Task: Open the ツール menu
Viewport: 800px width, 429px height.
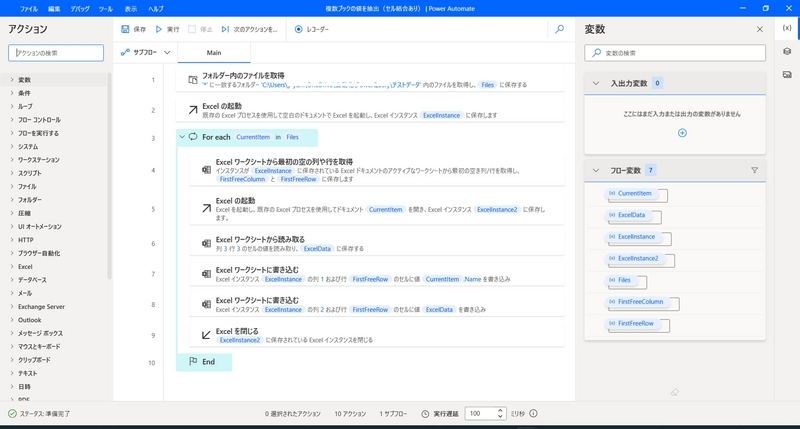Action: click(x=106, y=9)
